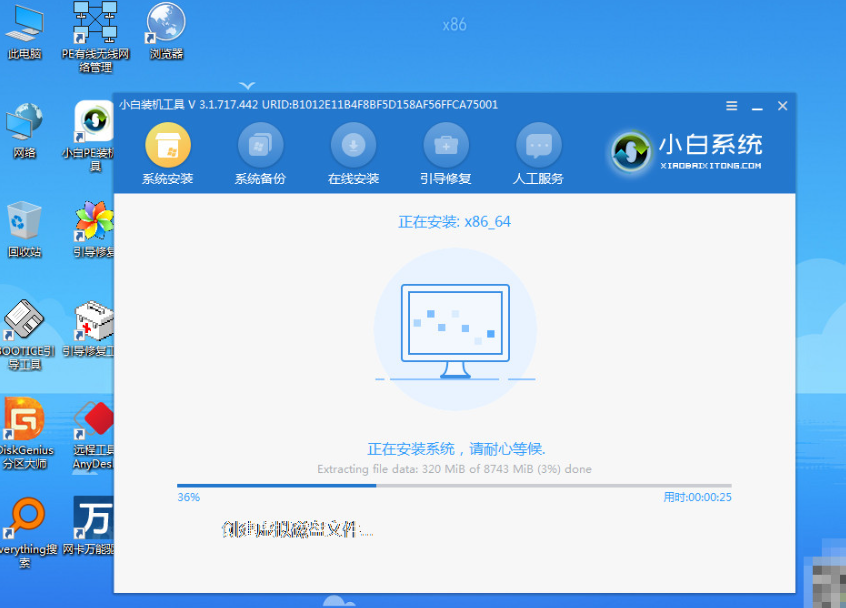The image size is (846, 608).
Task: Open 网卡万能驱动 desktop shortcut
Action: coord(93,520)
